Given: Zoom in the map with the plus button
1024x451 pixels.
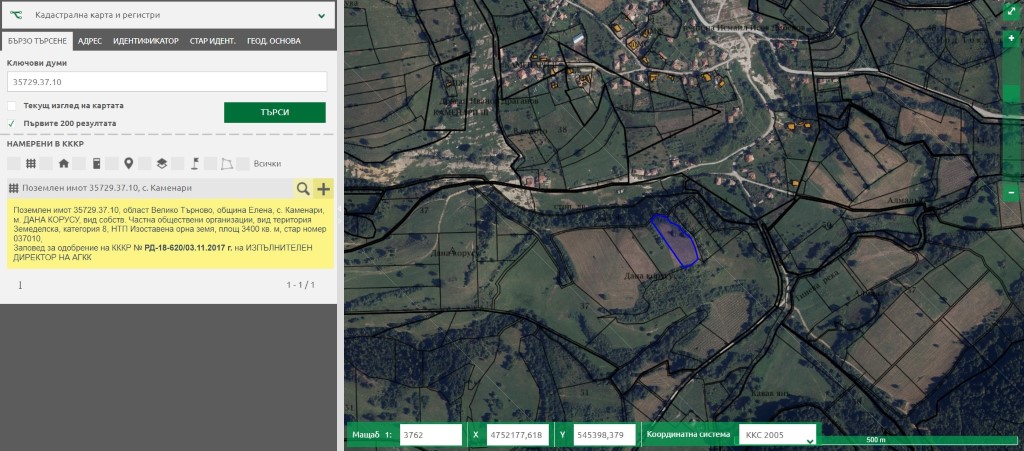Looking at the screenshot, I should pyautogui.click(x=1011, y=37).
